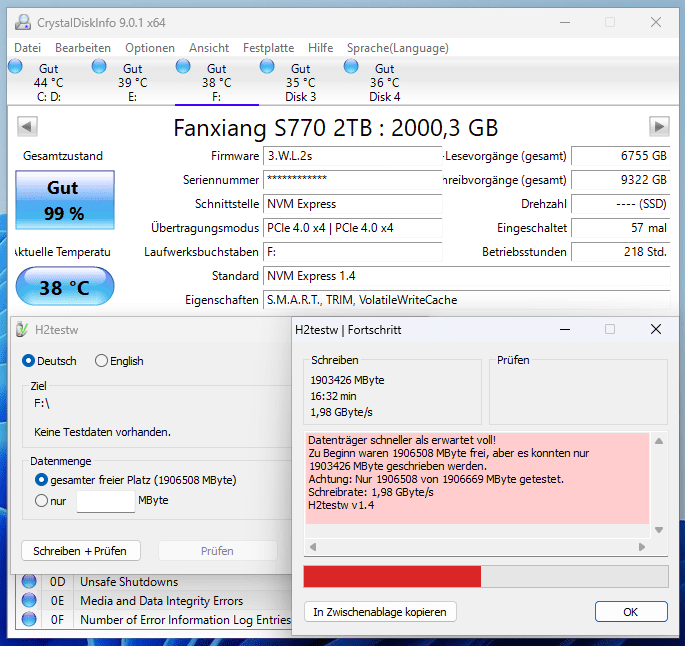Minimize the CrystalDiskInfo window
The image size is (685, 646).
click(x=565, y=22)
